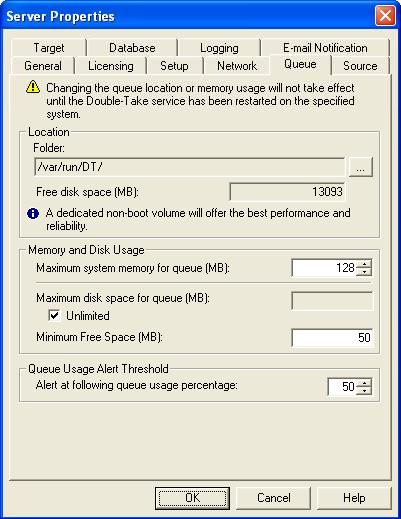Go to the E-mail Notification tab
Viewport: 401px width, 519px height.
[325, 48]
